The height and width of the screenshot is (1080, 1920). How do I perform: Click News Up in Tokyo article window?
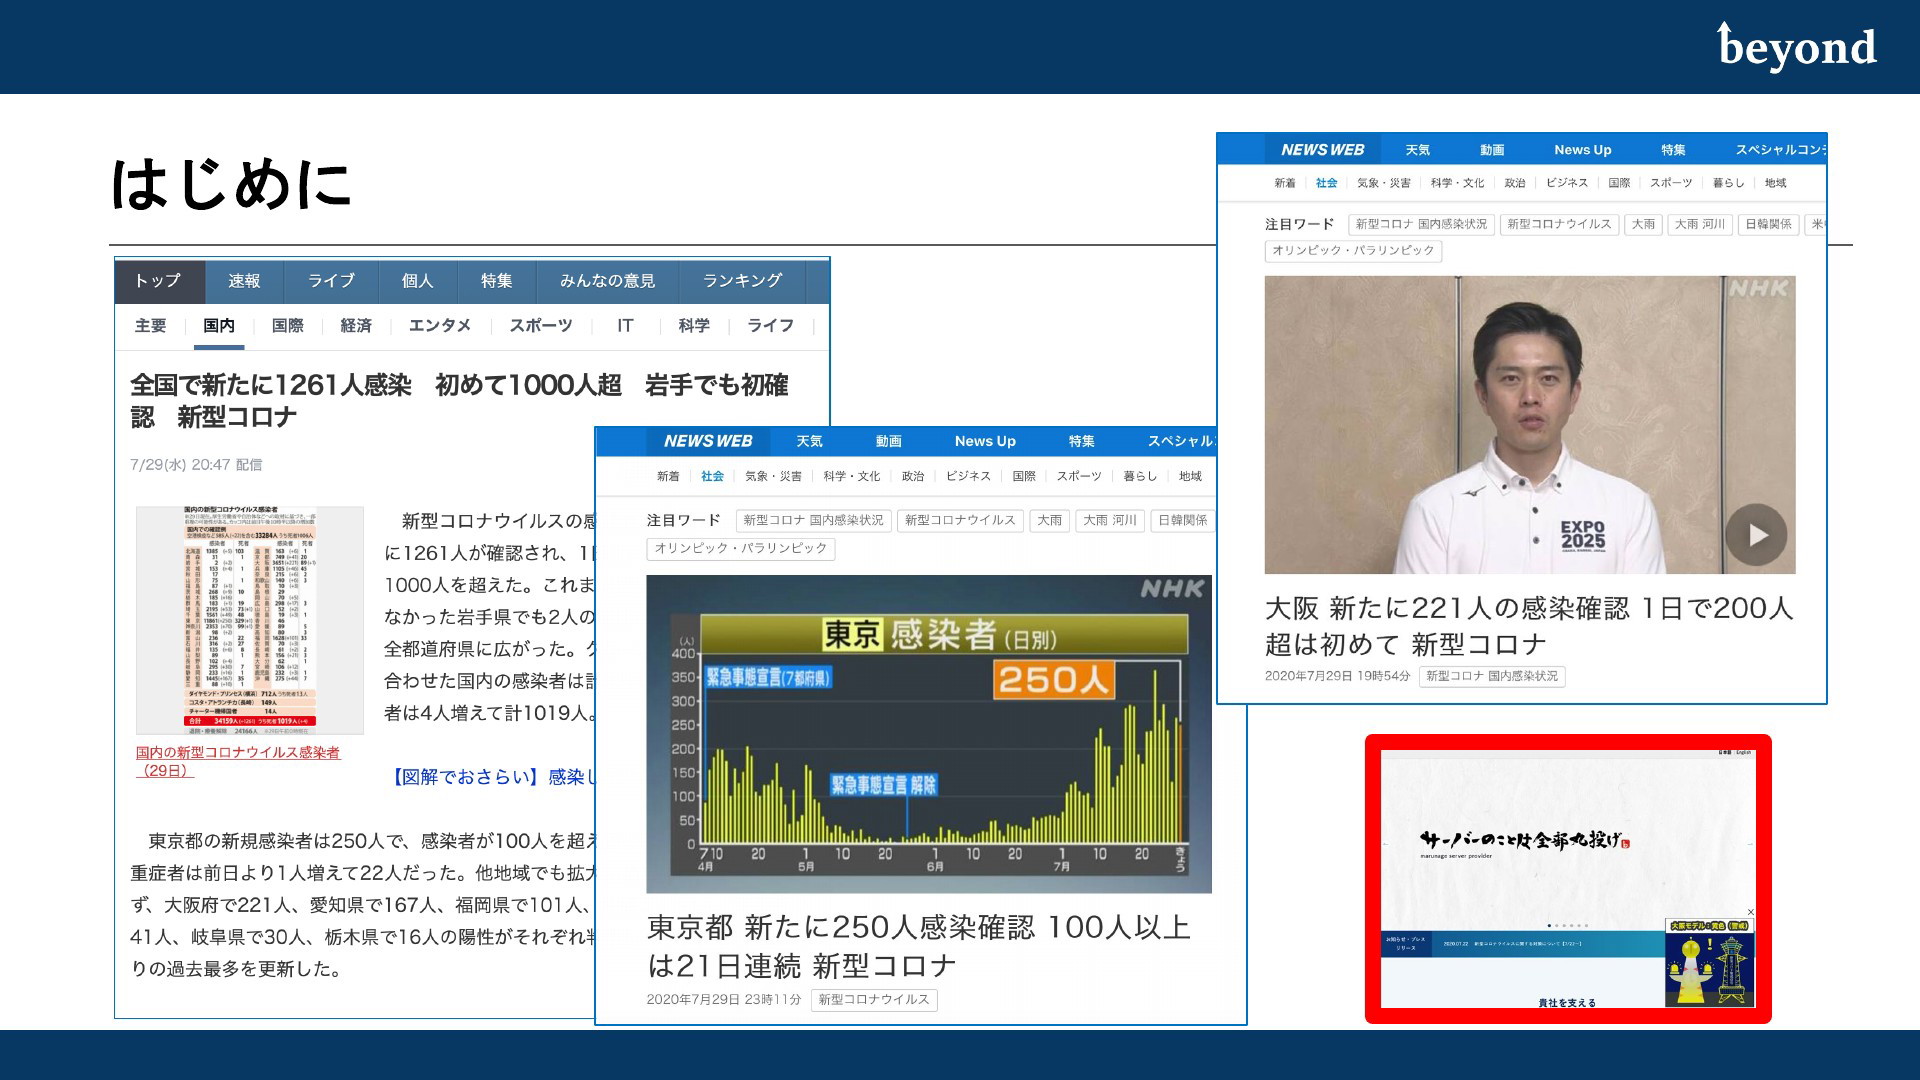pyautogui.click(x=985, y=441)
